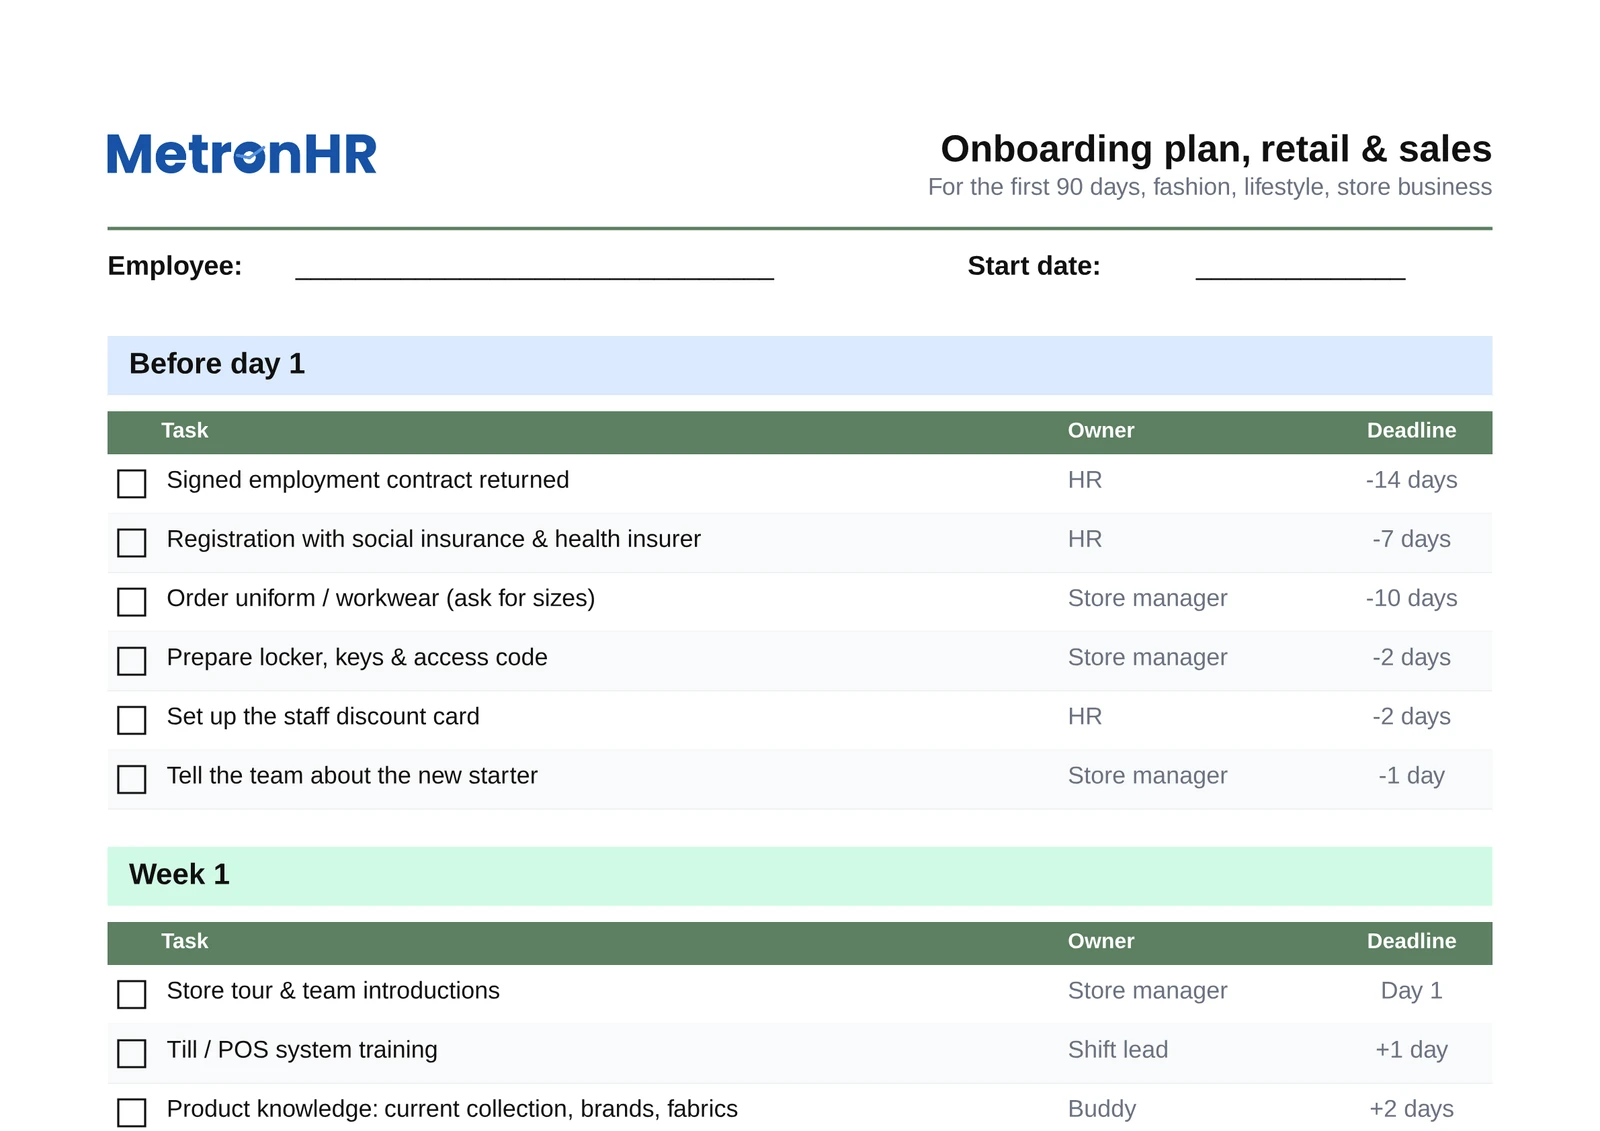
Task: Click 'Task' header in Week 1 table
Action: coord(185,942)
